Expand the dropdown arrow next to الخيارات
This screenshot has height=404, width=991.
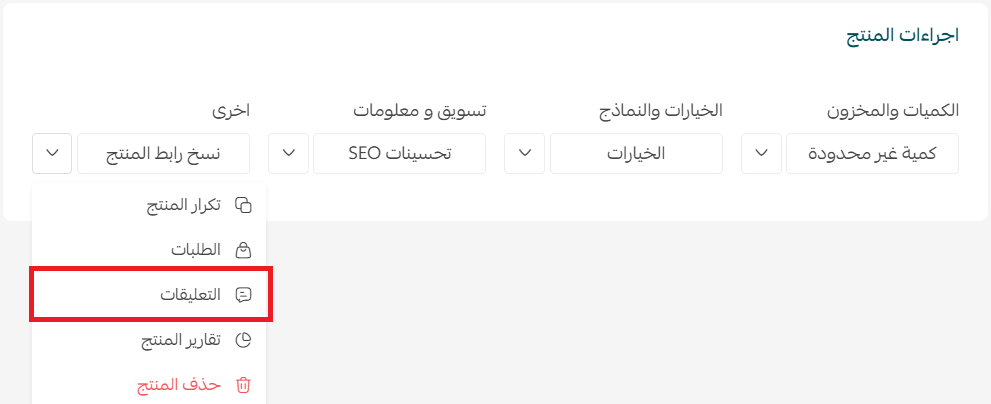click(525, 153)
